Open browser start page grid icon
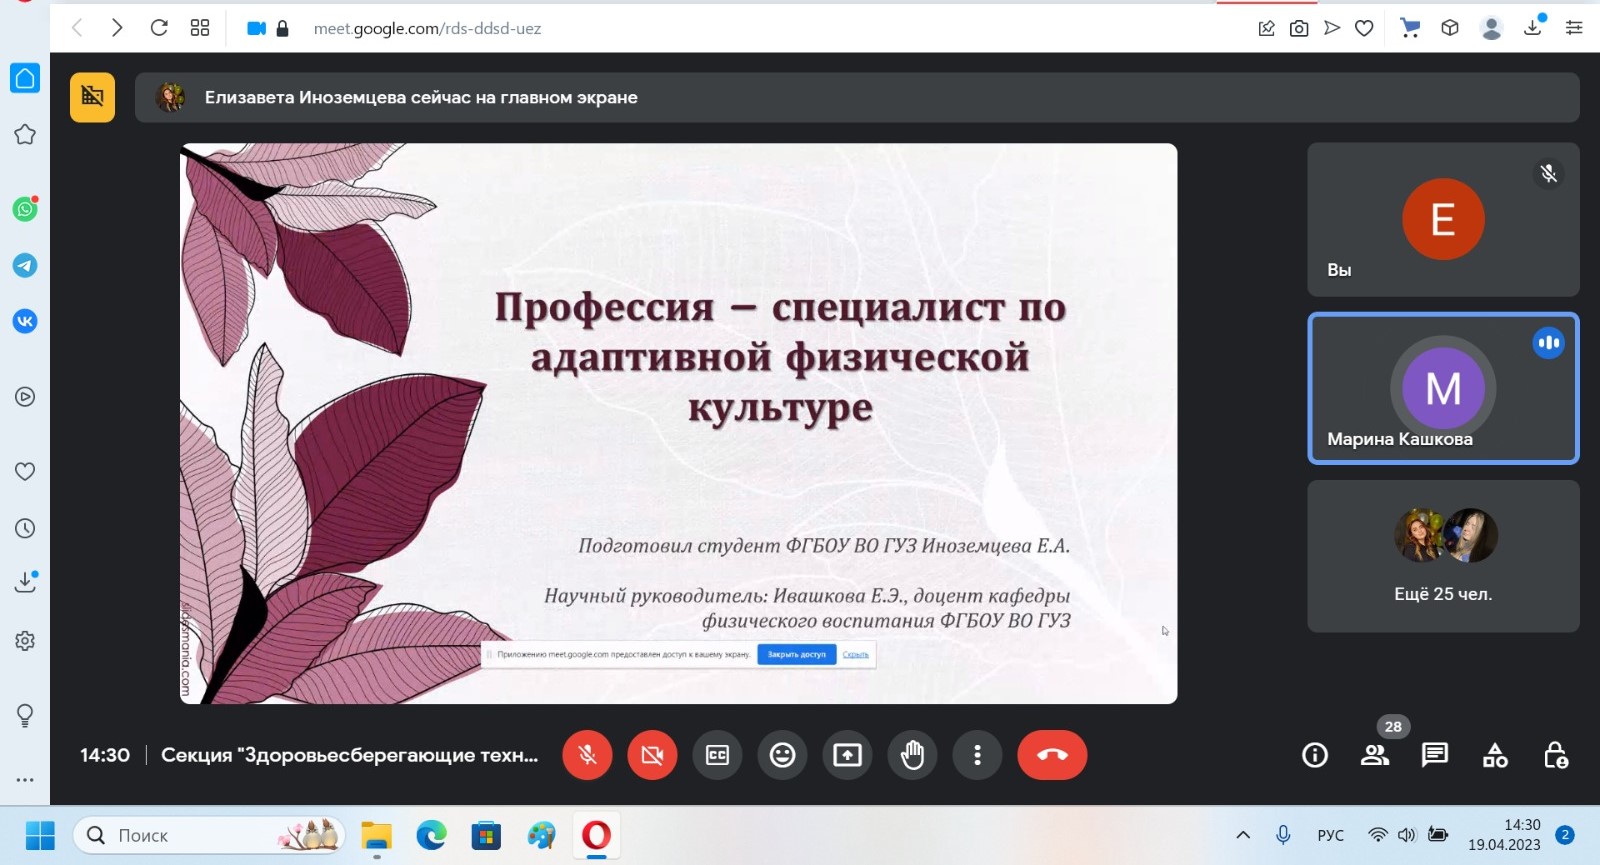Viewport: 1600px width, 865px height. 200,28
